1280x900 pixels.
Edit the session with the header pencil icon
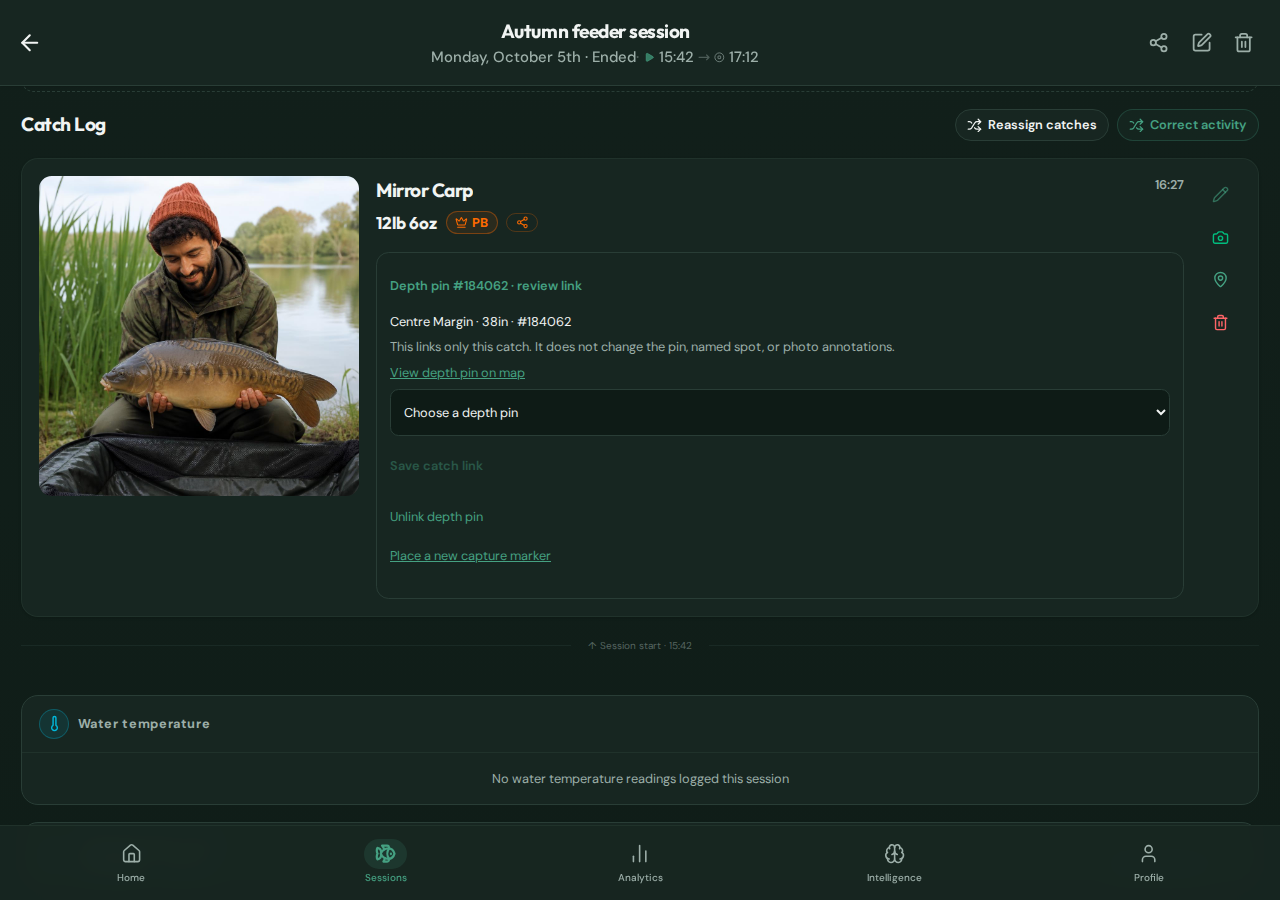[1201, 42]
